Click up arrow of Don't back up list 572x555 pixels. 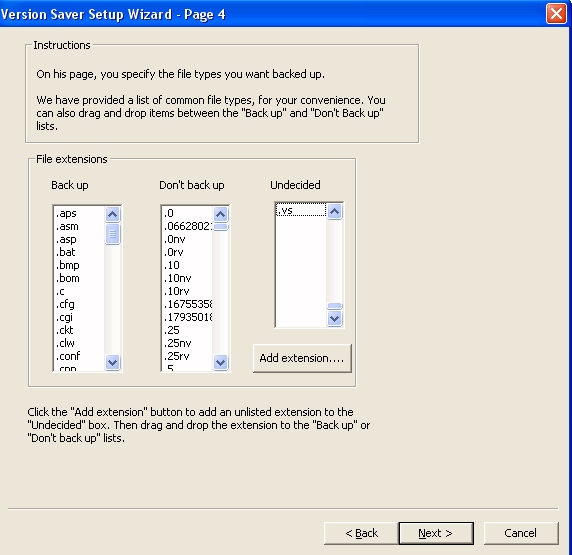[x=220, y=214]
